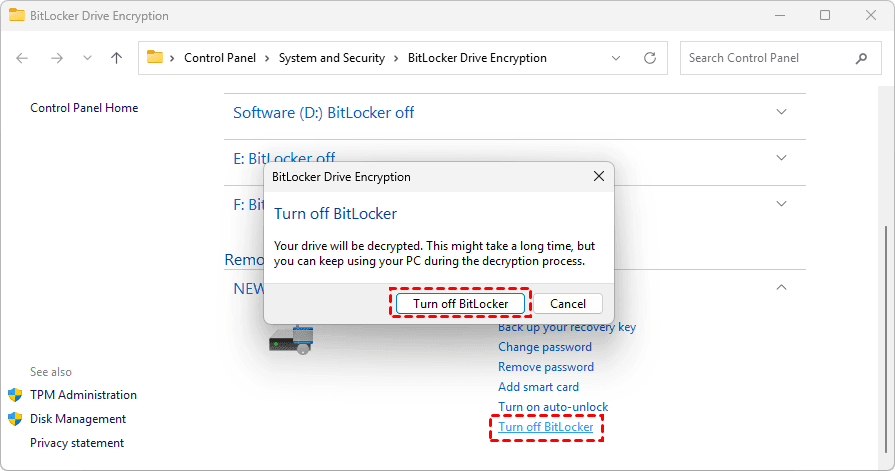Open Change password link

click(545, 347)
